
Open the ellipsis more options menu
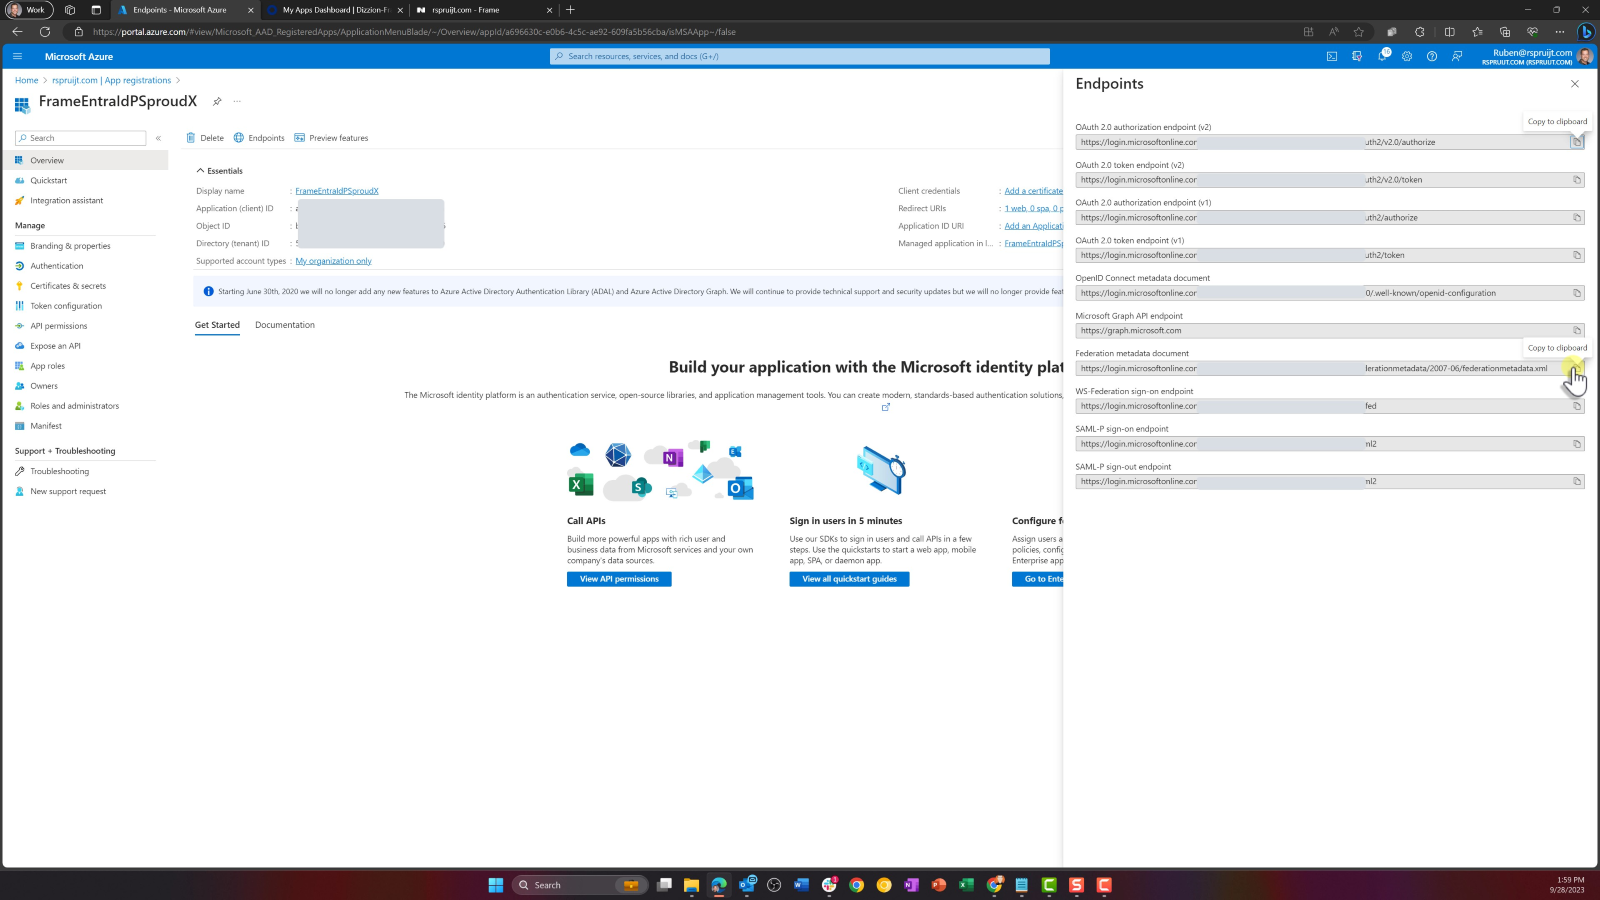[237, 102]
